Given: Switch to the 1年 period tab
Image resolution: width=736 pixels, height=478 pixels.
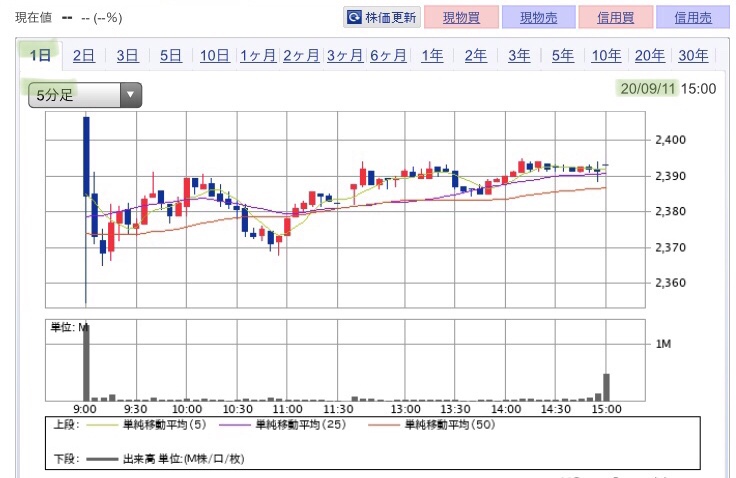Looking at the screenshot, I should pos(432,55).
